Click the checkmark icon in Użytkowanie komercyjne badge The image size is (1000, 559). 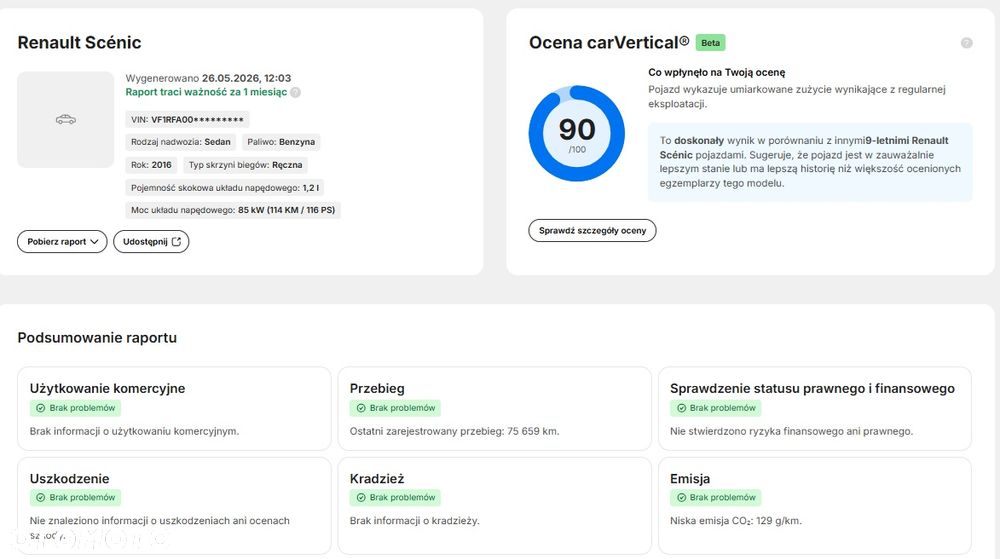click(41, 408)
